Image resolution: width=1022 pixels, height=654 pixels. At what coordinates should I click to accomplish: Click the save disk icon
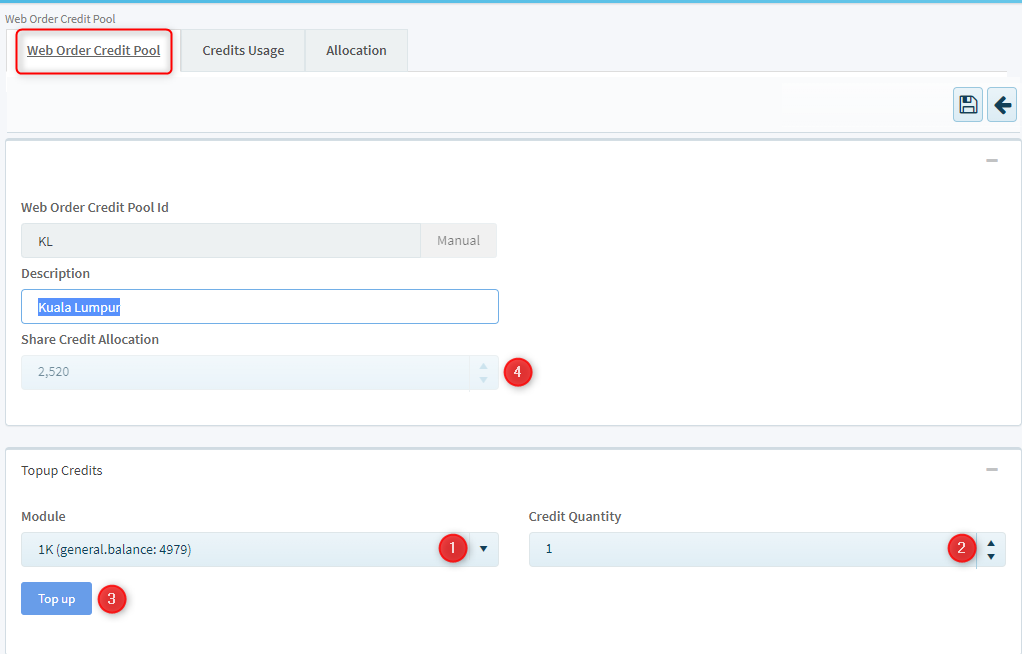tap(967, 105)
